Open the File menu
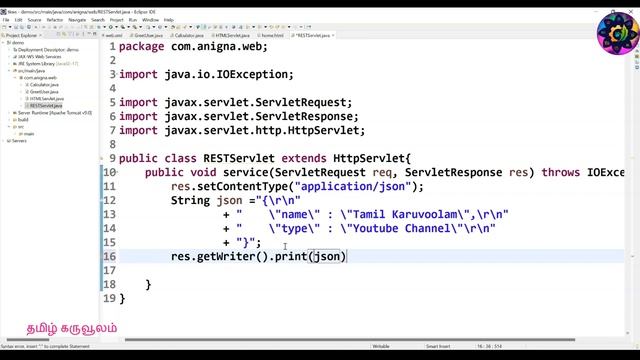This screenshot has width=640, height=360. 6,20
